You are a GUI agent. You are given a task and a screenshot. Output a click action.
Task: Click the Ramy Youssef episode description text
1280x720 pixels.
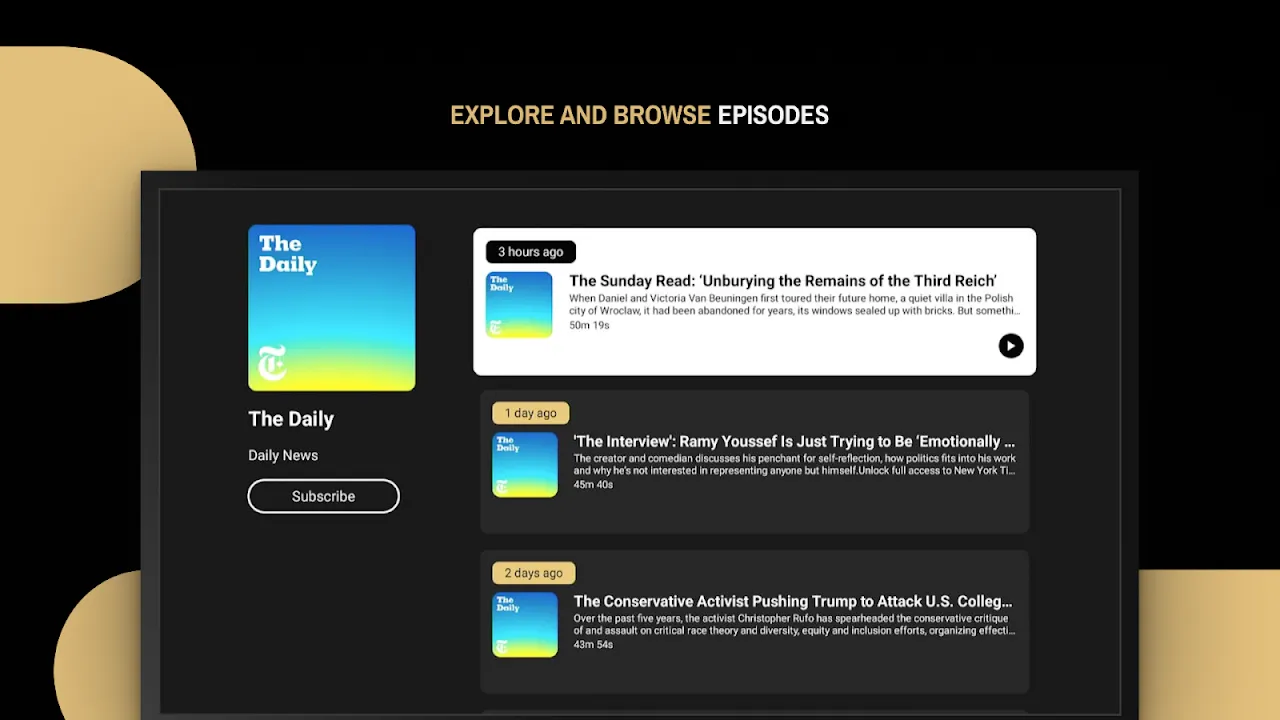point(795,465)
